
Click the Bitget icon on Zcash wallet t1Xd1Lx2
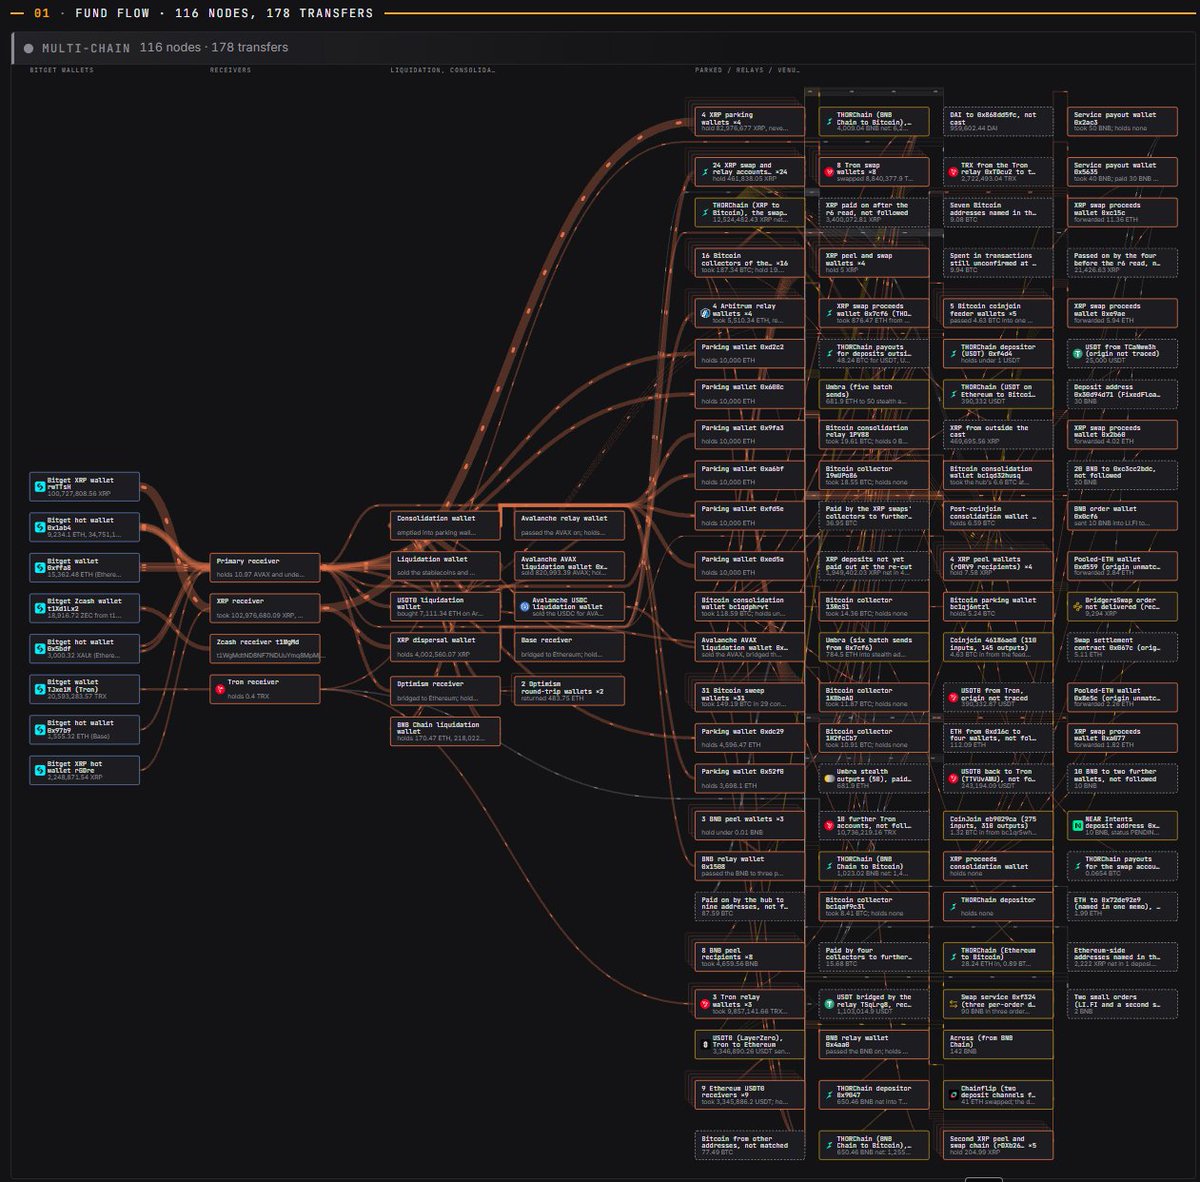[41, 608]
